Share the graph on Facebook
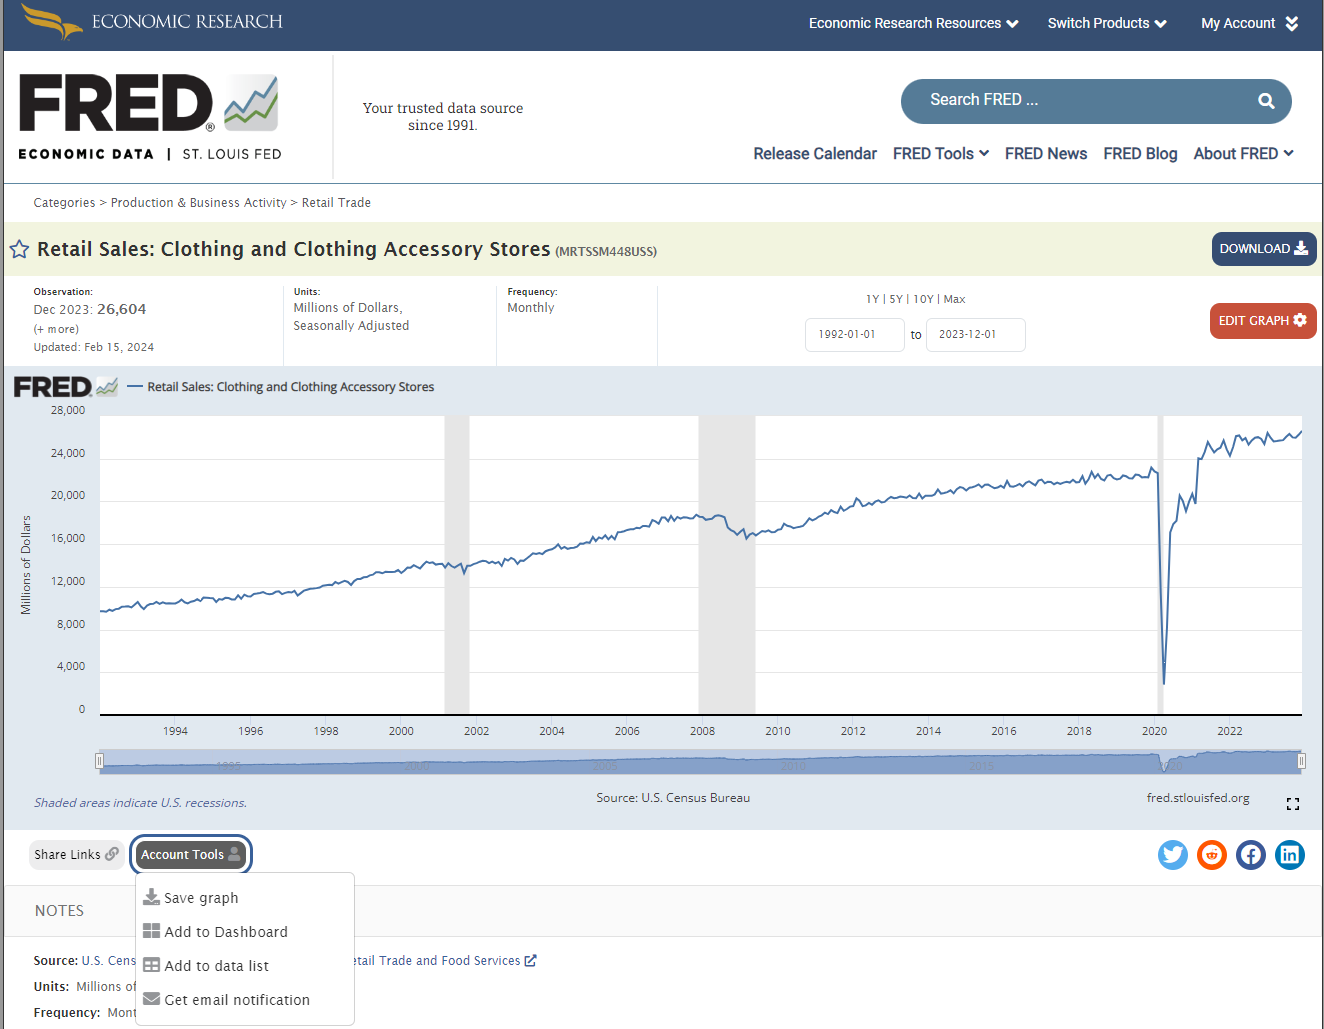1324x1029 pixels. pos(1251,855)
